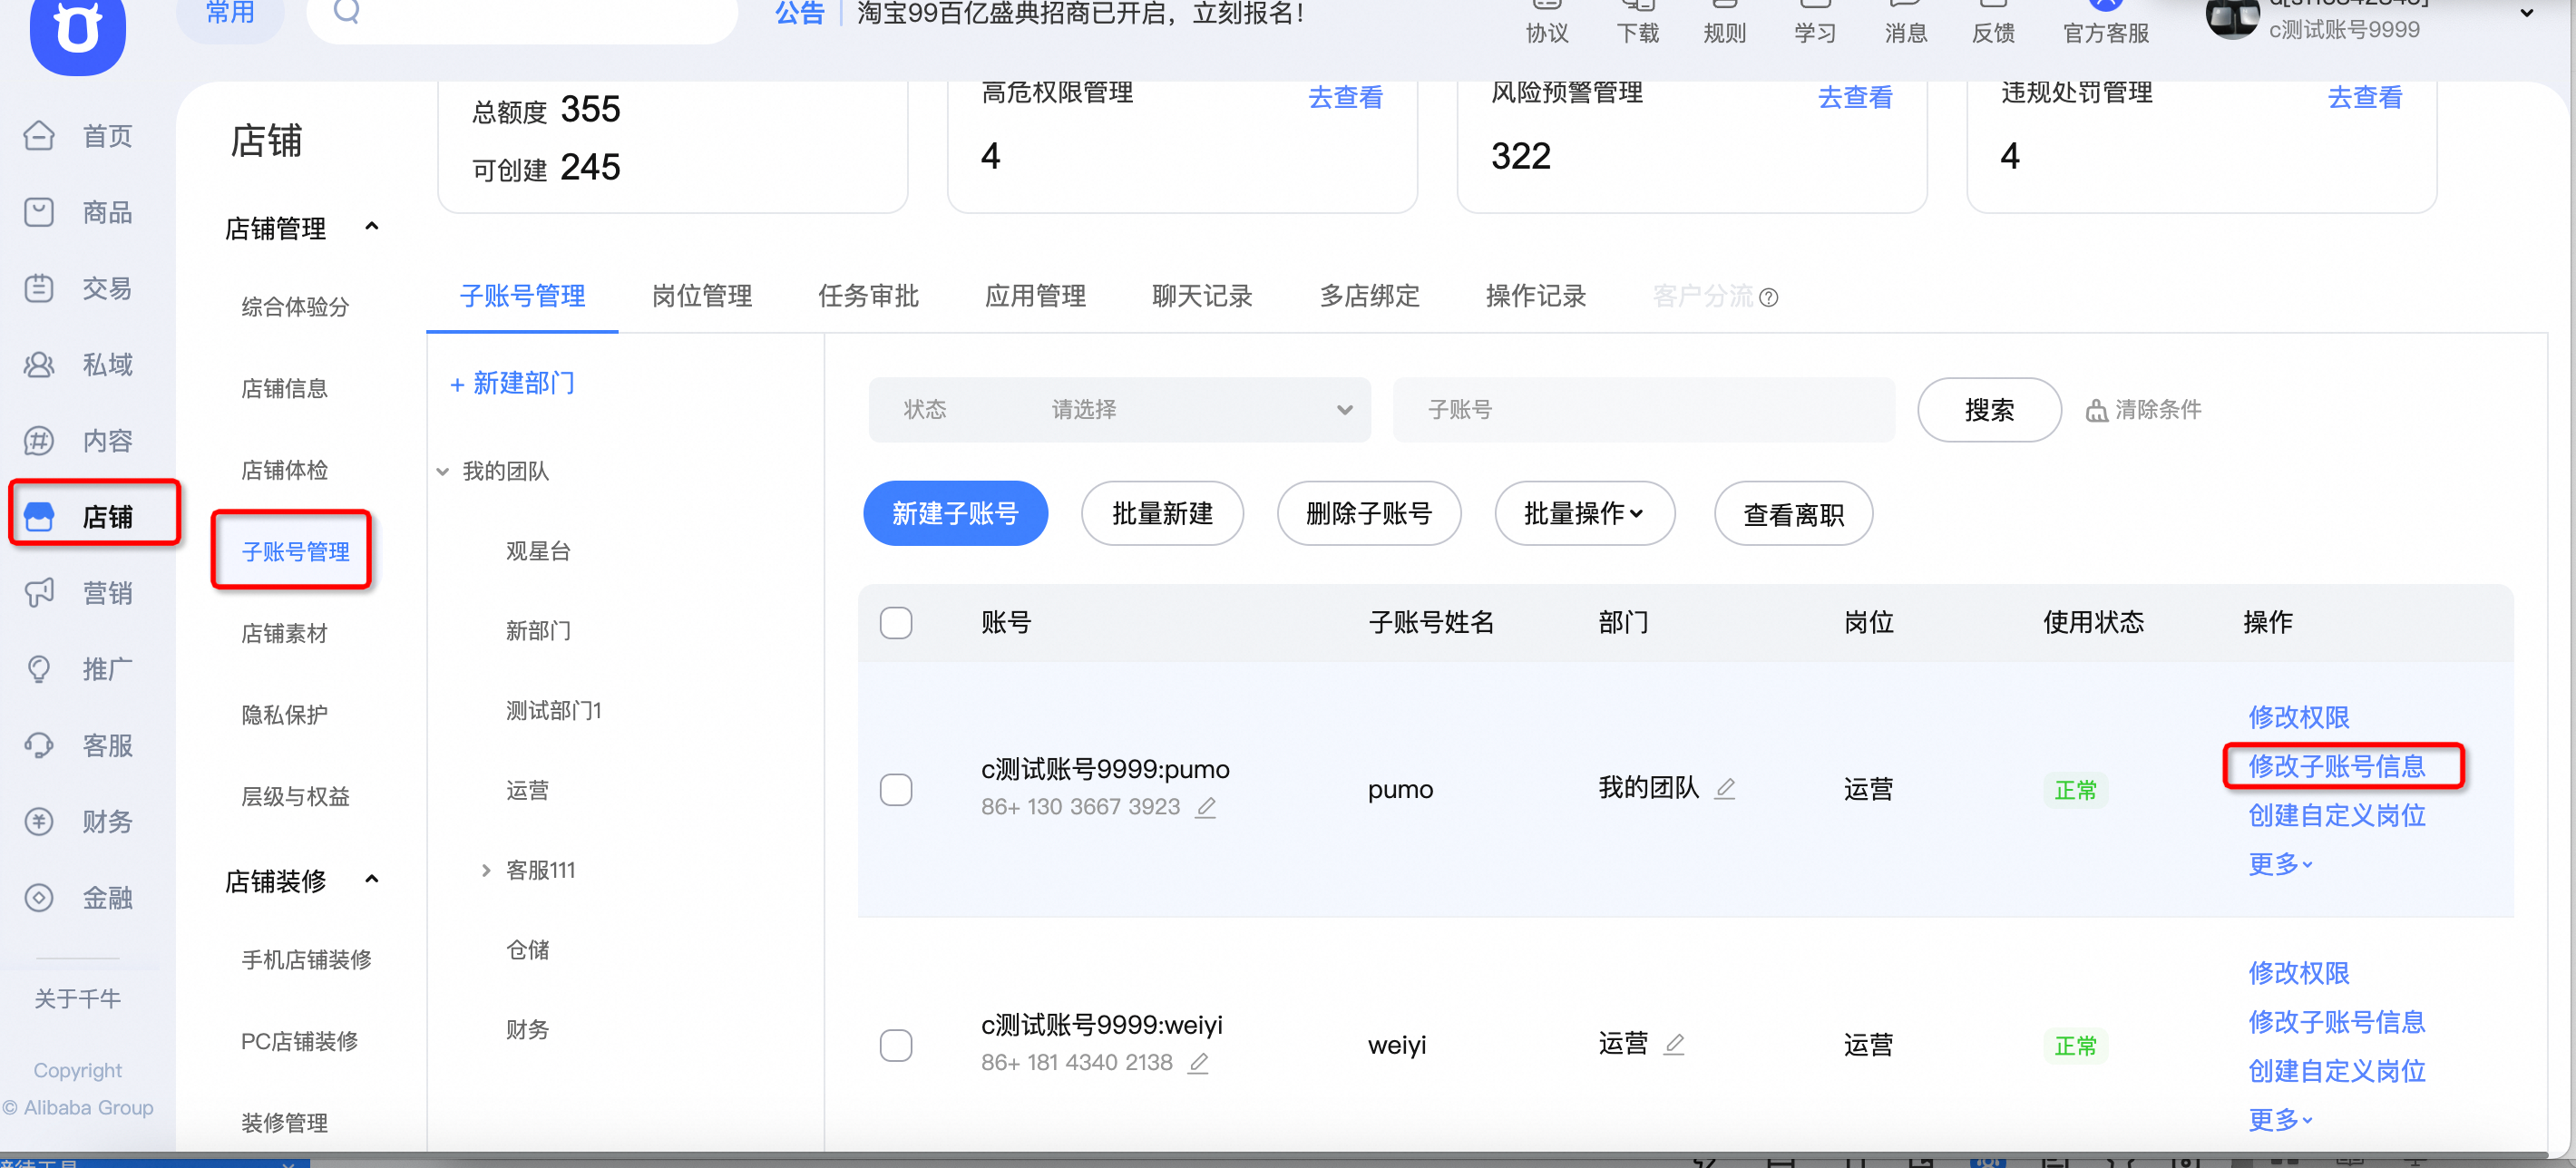
Task: Expand 客服111 department node
Action: [486, 870]
